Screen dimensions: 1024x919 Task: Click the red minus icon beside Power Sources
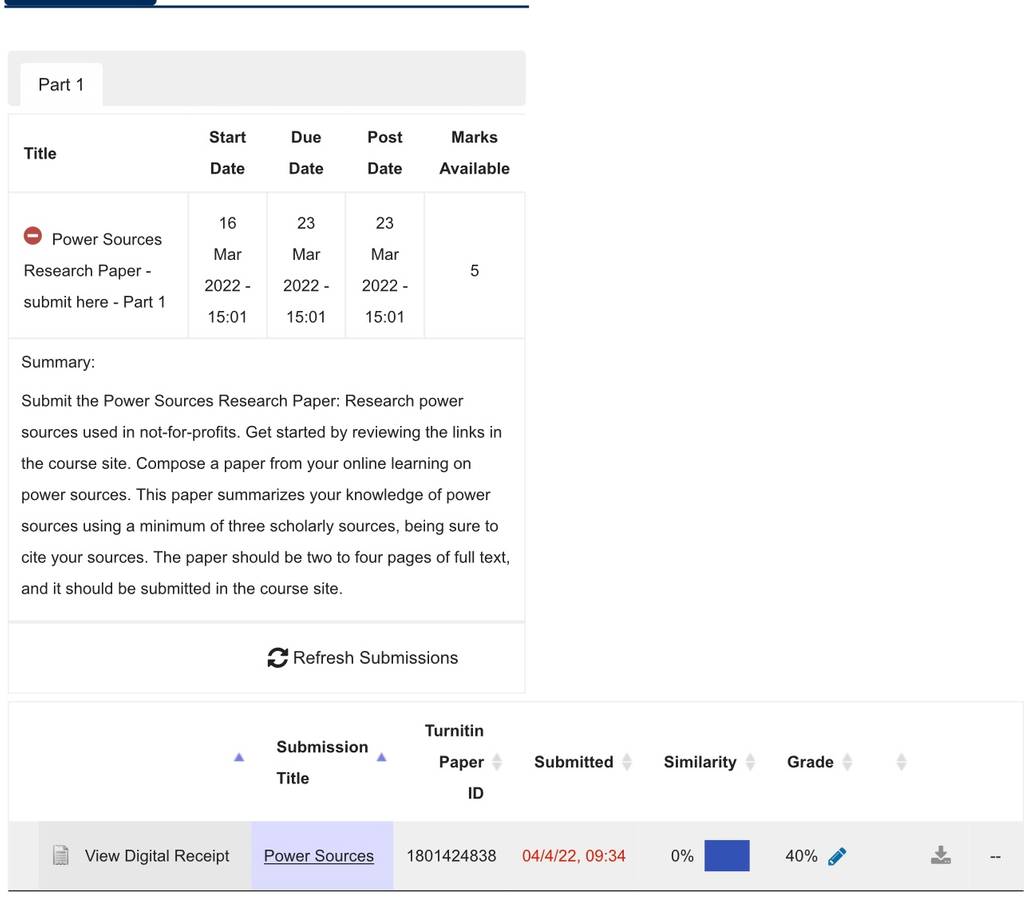coord(33,236)
